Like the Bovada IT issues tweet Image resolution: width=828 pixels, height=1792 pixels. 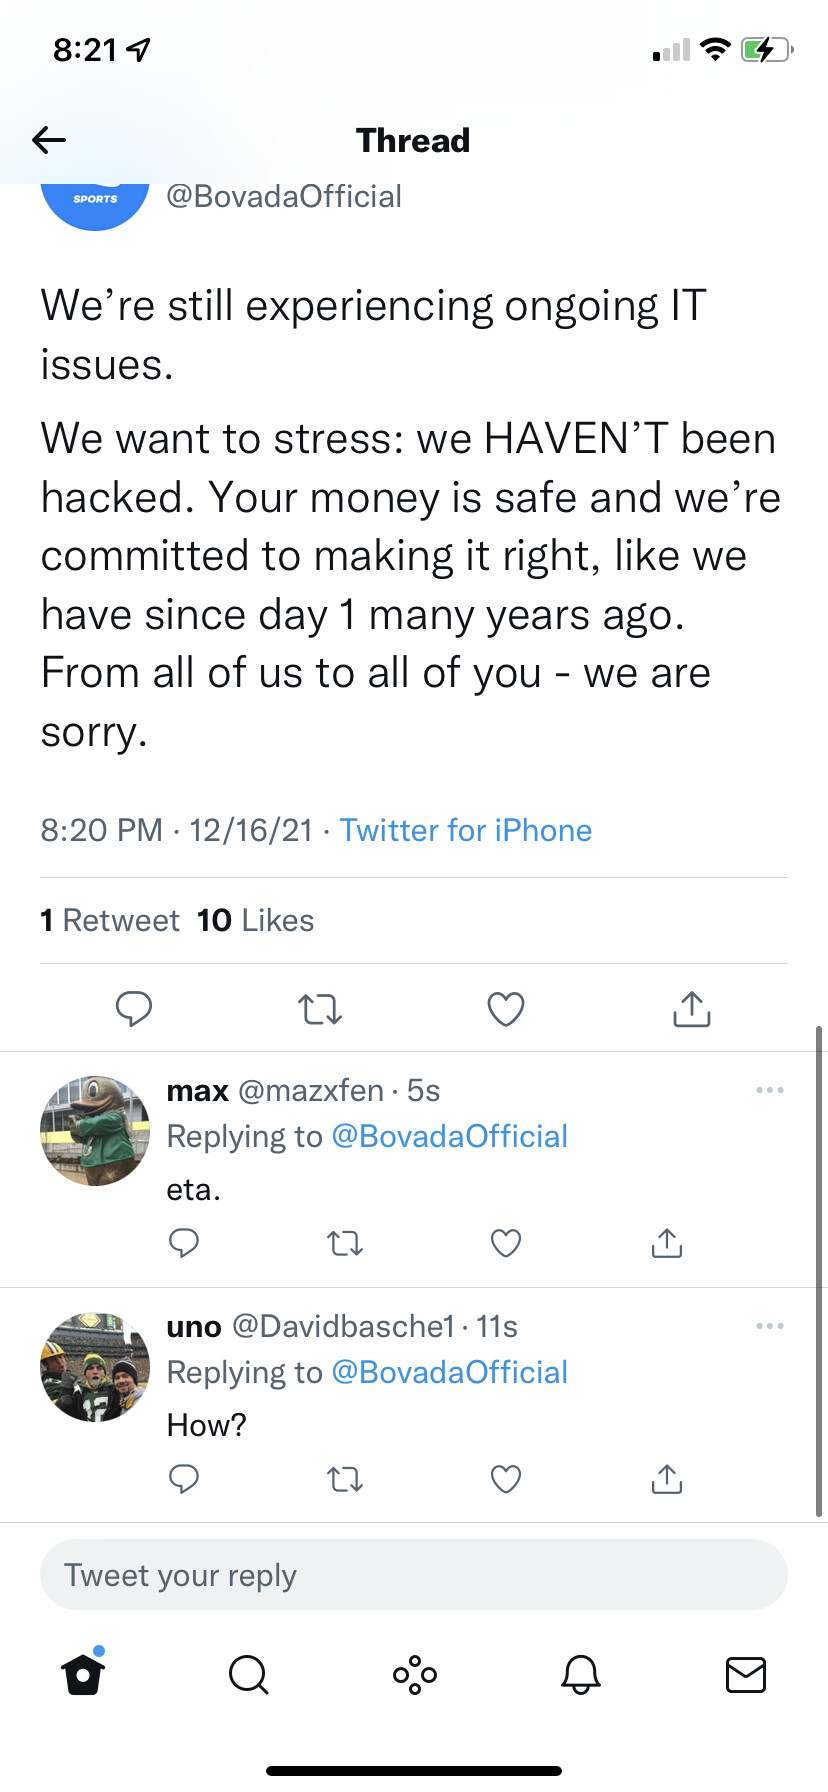(506, 1009)
